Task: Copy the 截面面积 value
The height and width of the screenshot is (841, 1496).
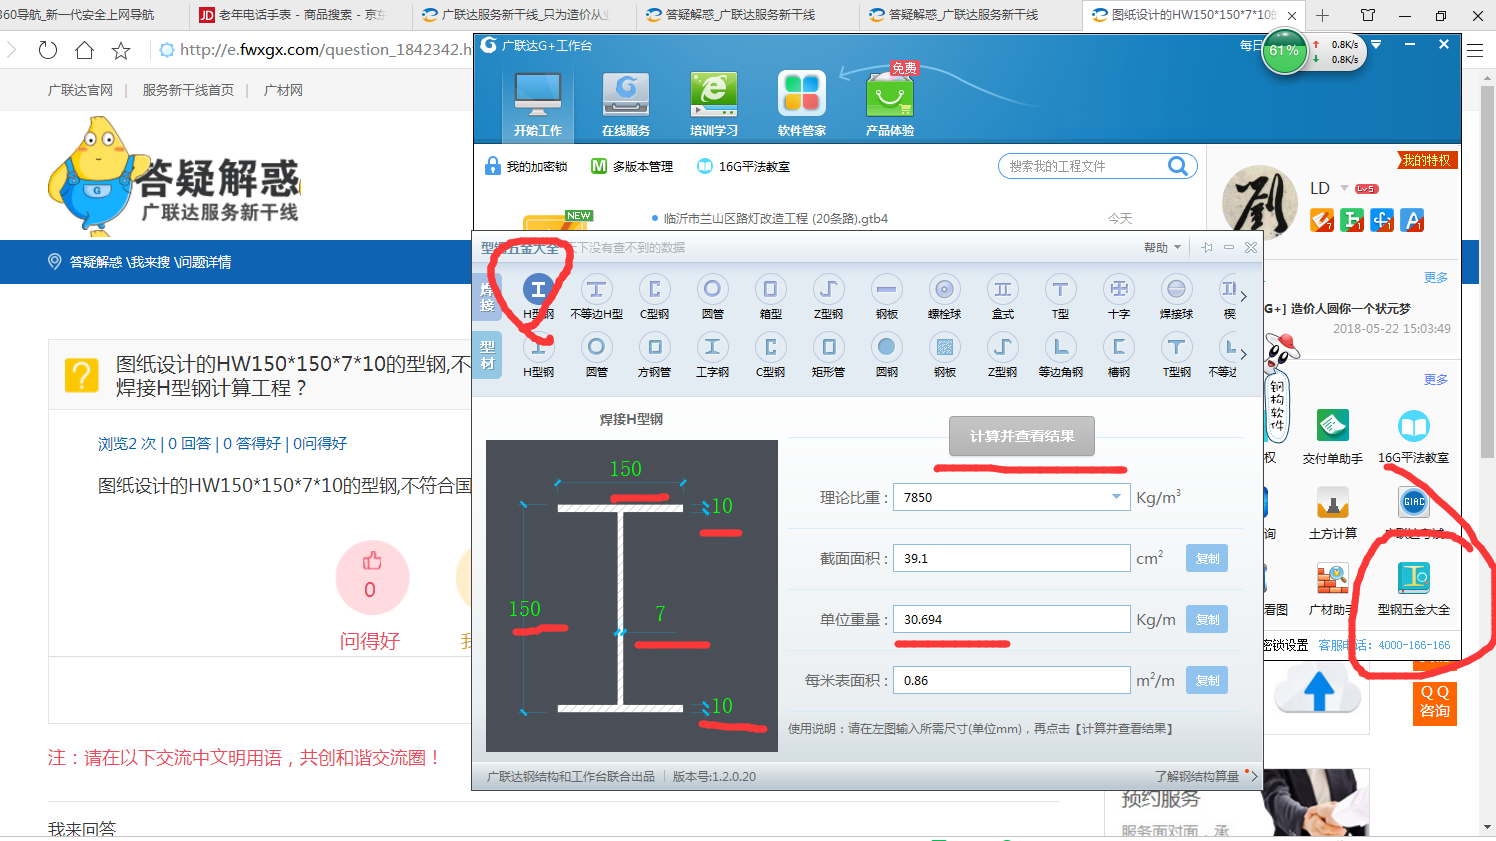Action: pyautogui.click(x=1207, y=559)
